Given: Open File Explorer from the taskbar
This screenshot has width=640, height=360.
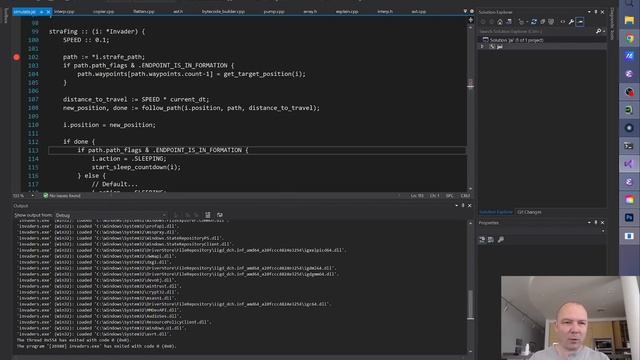Looking at the screenshot, I should pos(629,20).
